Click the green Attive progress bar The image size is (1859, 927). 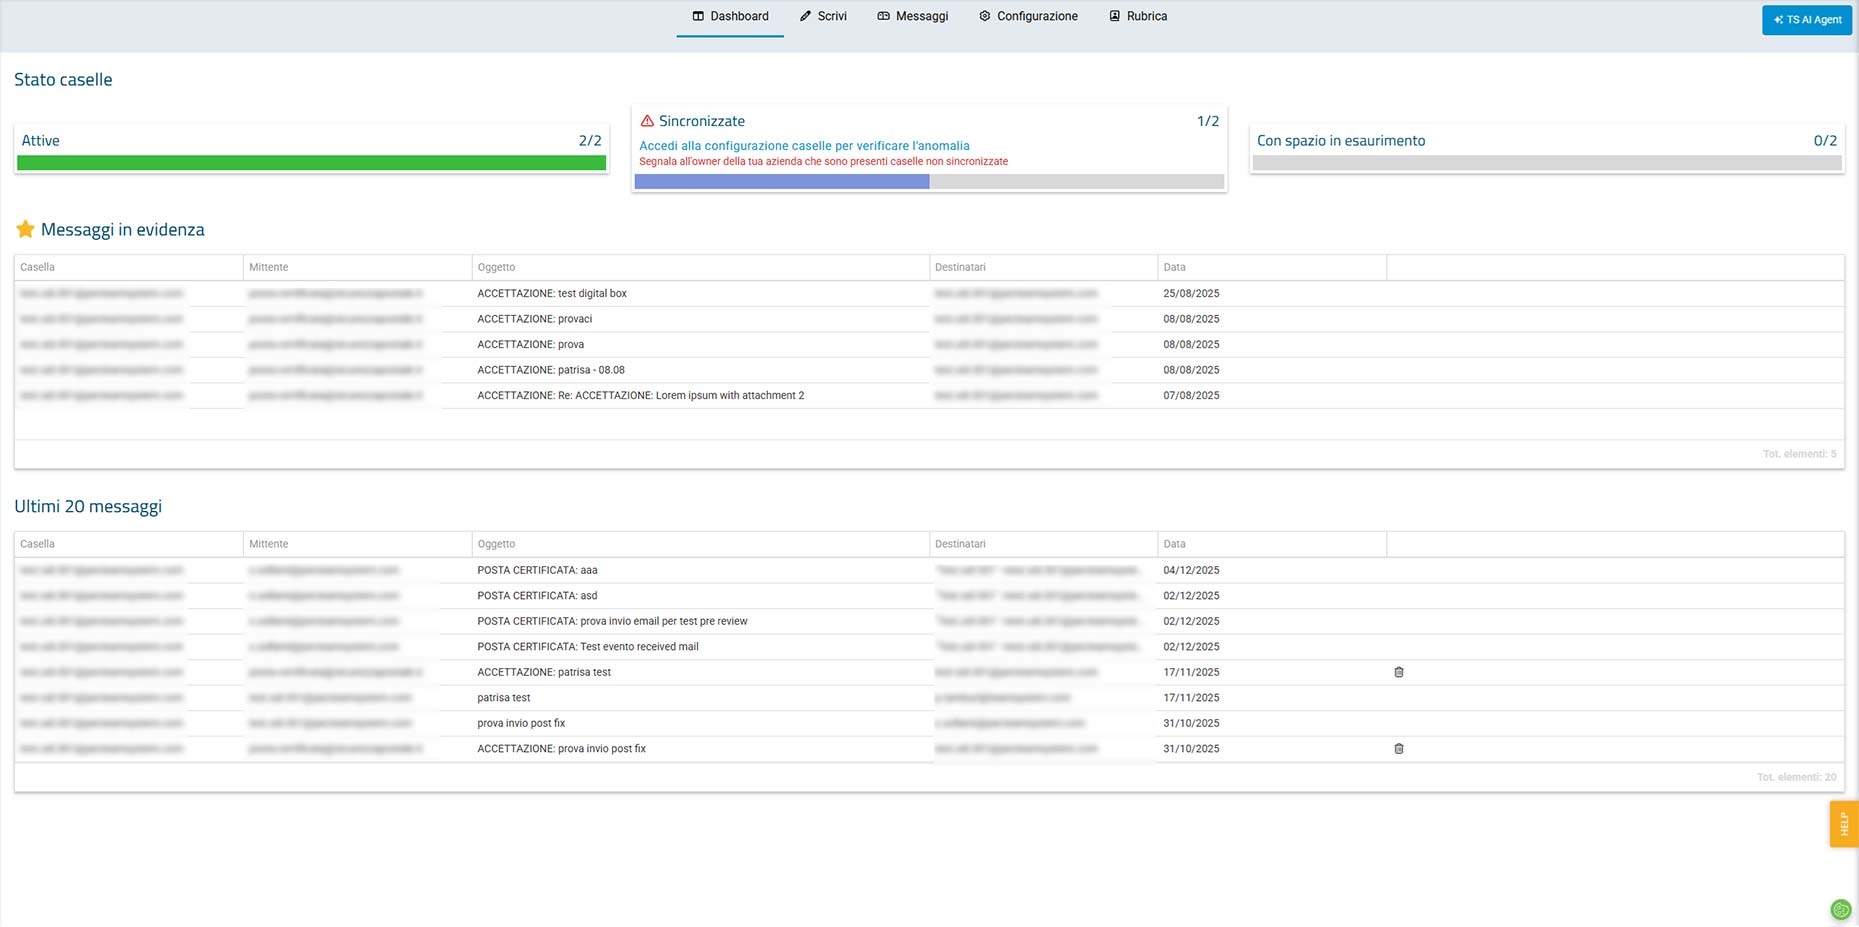[311, 163]
